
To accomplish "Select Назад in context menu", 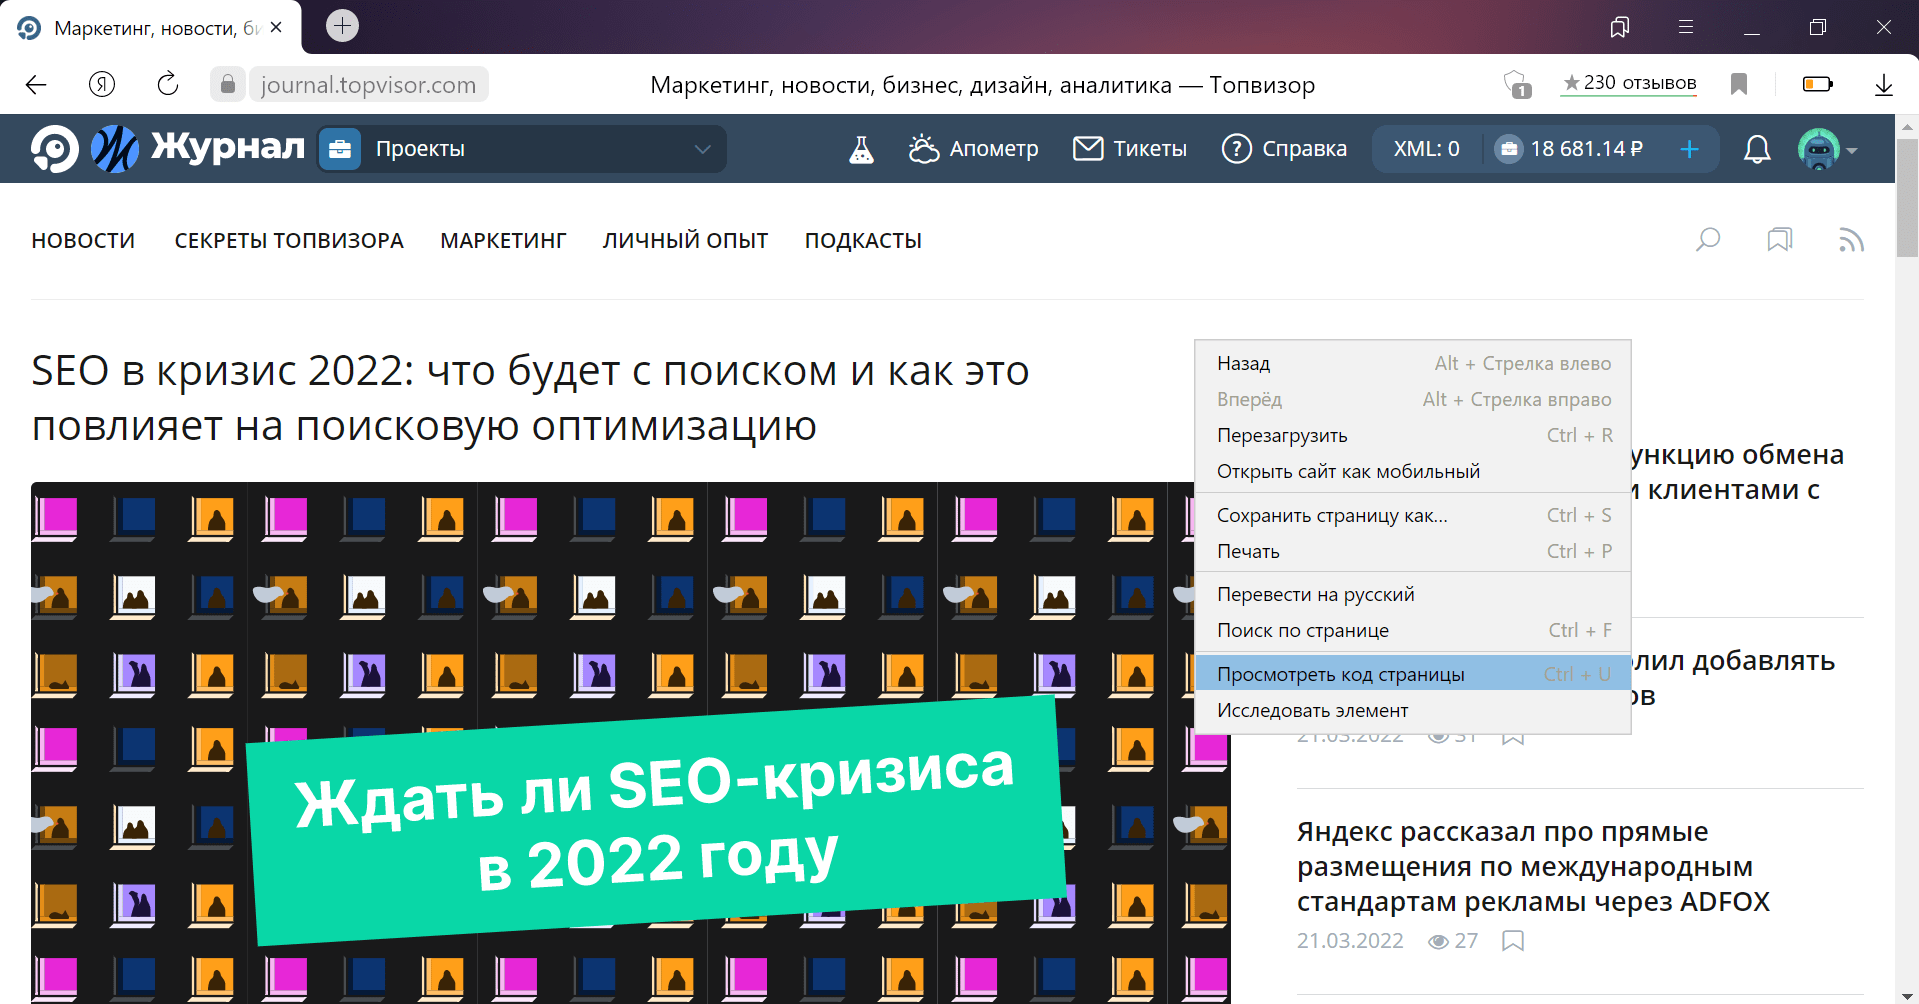I will 1413,363.
